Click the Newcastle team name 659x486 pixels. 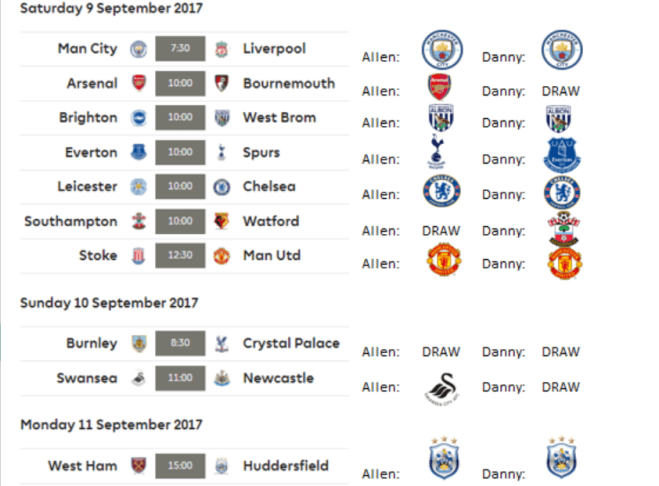click(278, 379)
